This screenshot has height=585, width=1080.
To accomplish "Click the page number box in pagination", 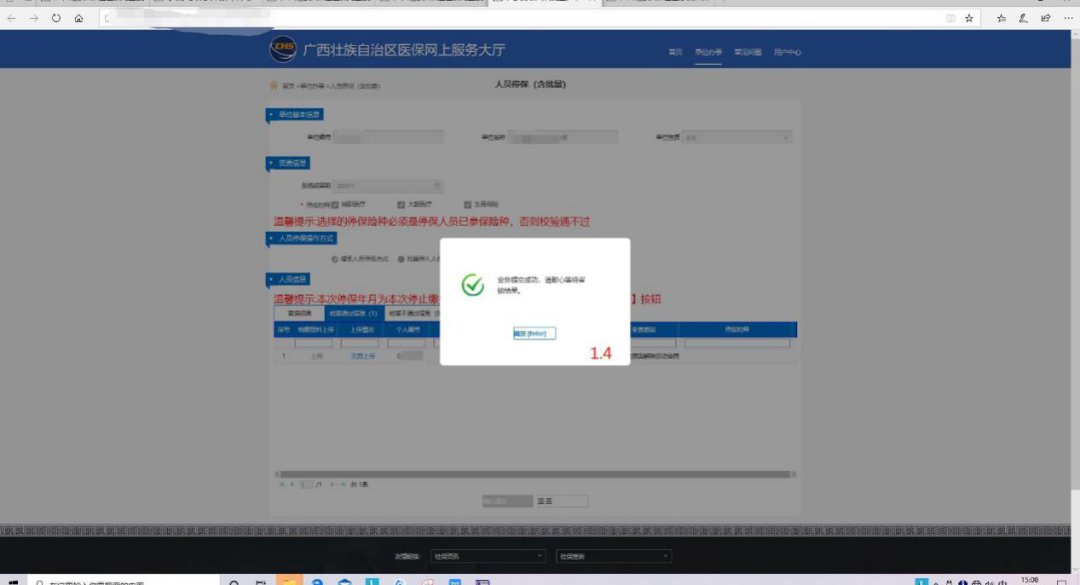I will tap(307, 484).
